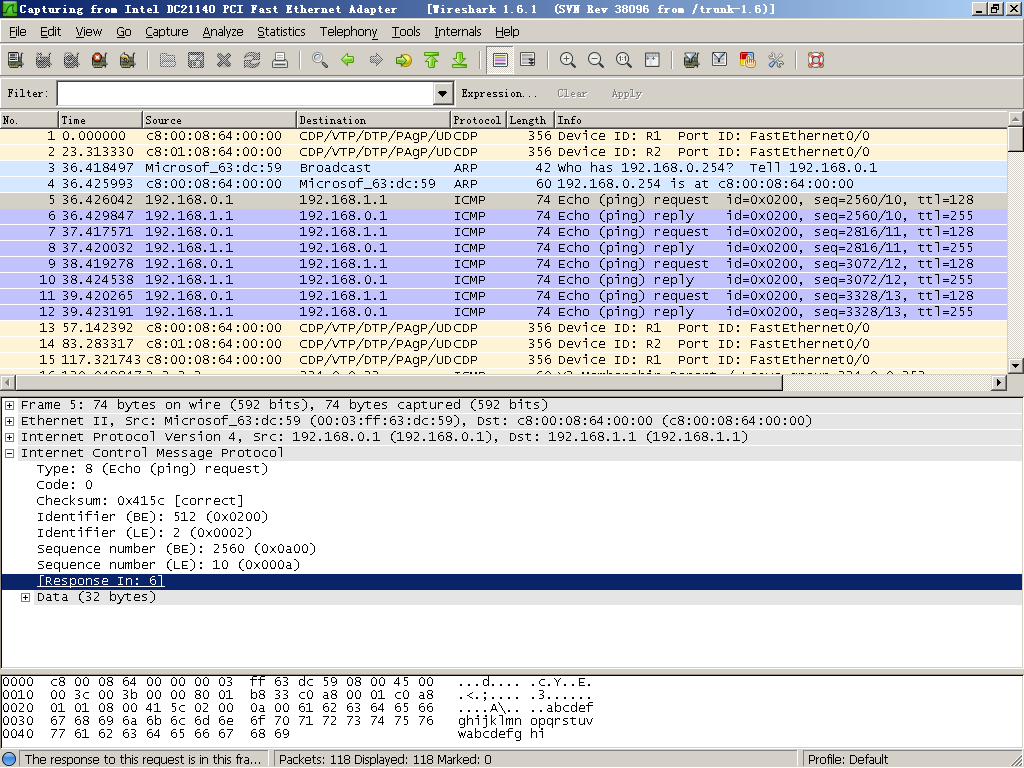1024x768 pixels.
Task: Open the recent filters dropdown arrow
Action: (443, 93)
